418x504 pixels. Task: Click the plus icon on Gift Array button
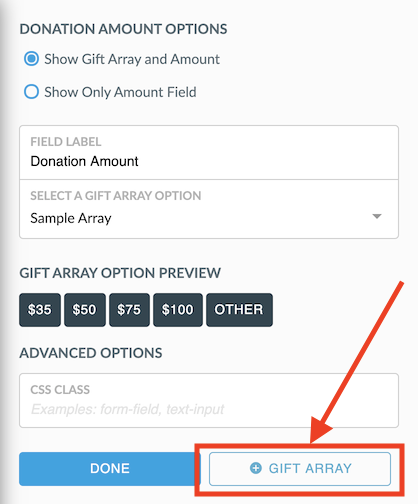coord(256,468)
